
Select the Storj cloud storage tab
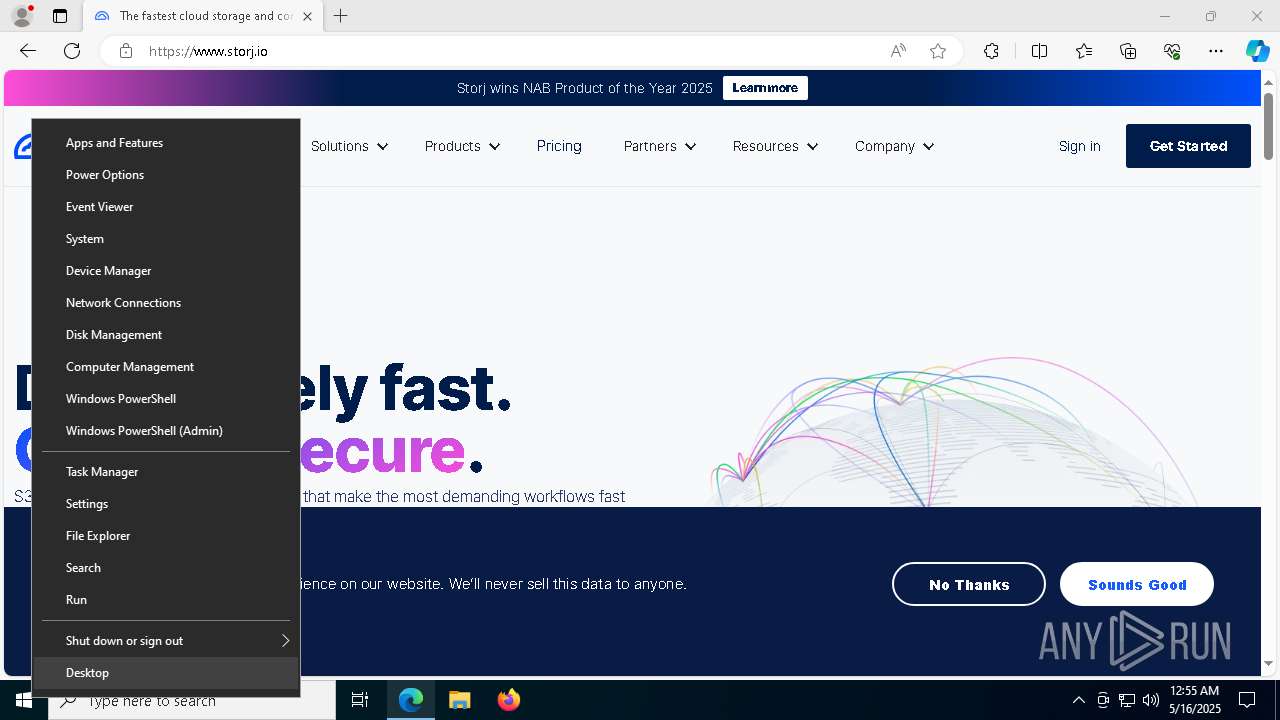click(x=203, y=16)
